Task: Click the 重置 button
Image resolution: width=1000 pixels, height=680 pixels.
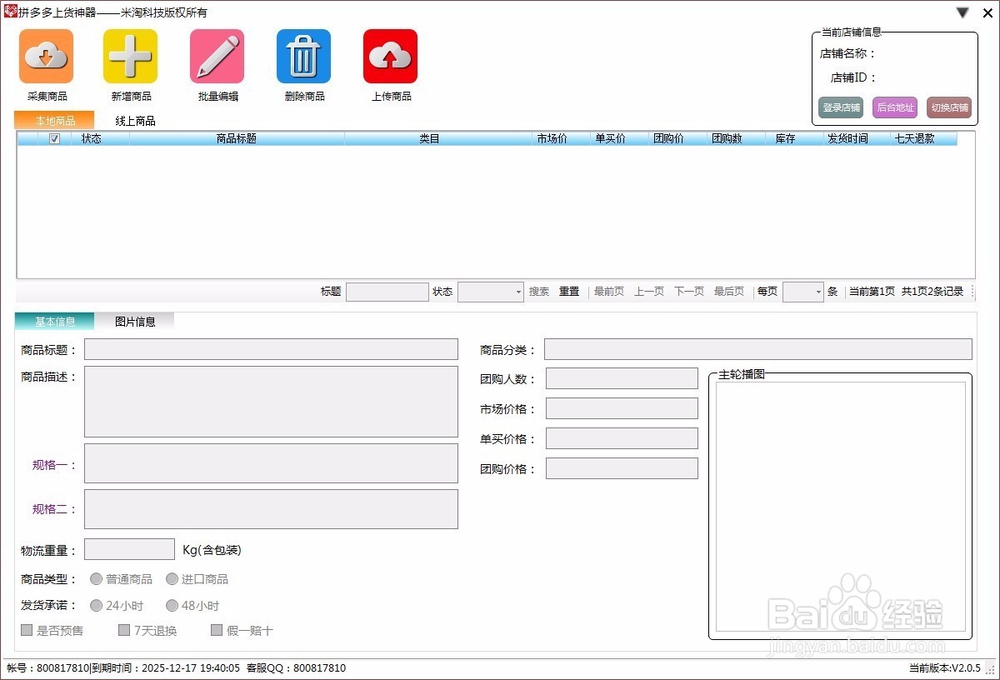Action: pos(569,292)
